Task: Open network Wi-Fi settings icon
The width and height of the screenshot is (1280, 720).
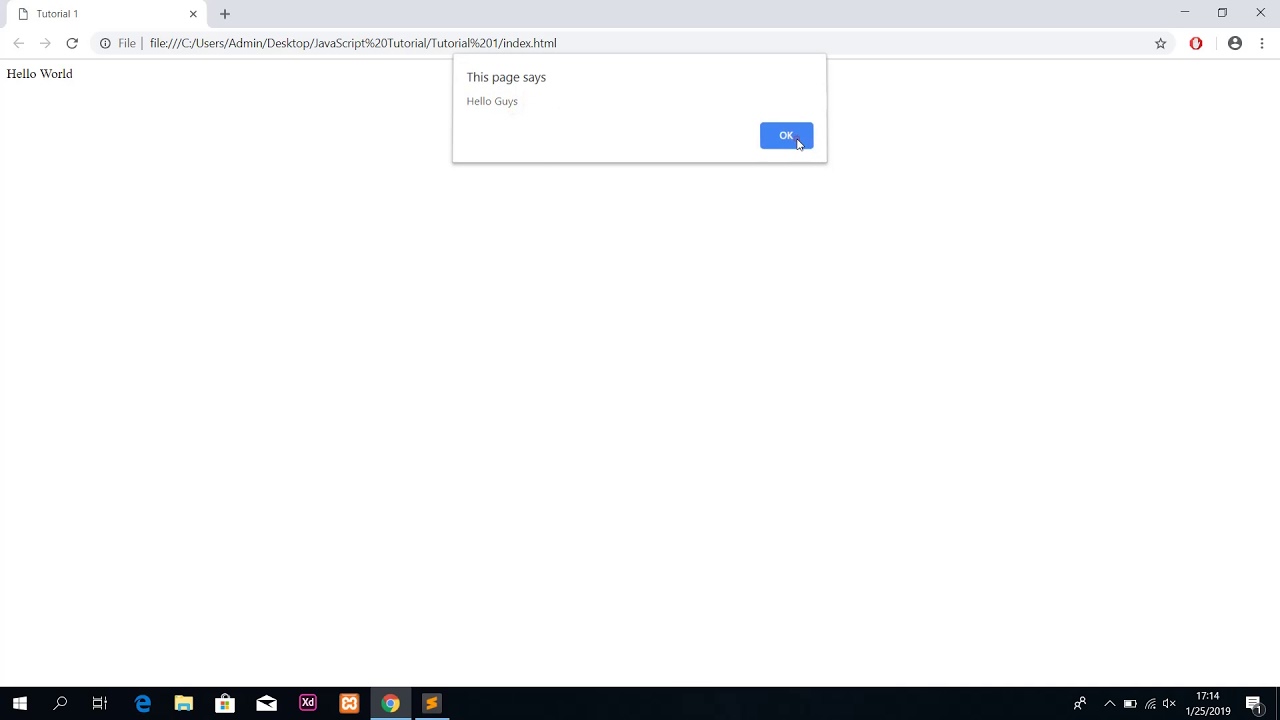Action: click(x=1150, y=704)
